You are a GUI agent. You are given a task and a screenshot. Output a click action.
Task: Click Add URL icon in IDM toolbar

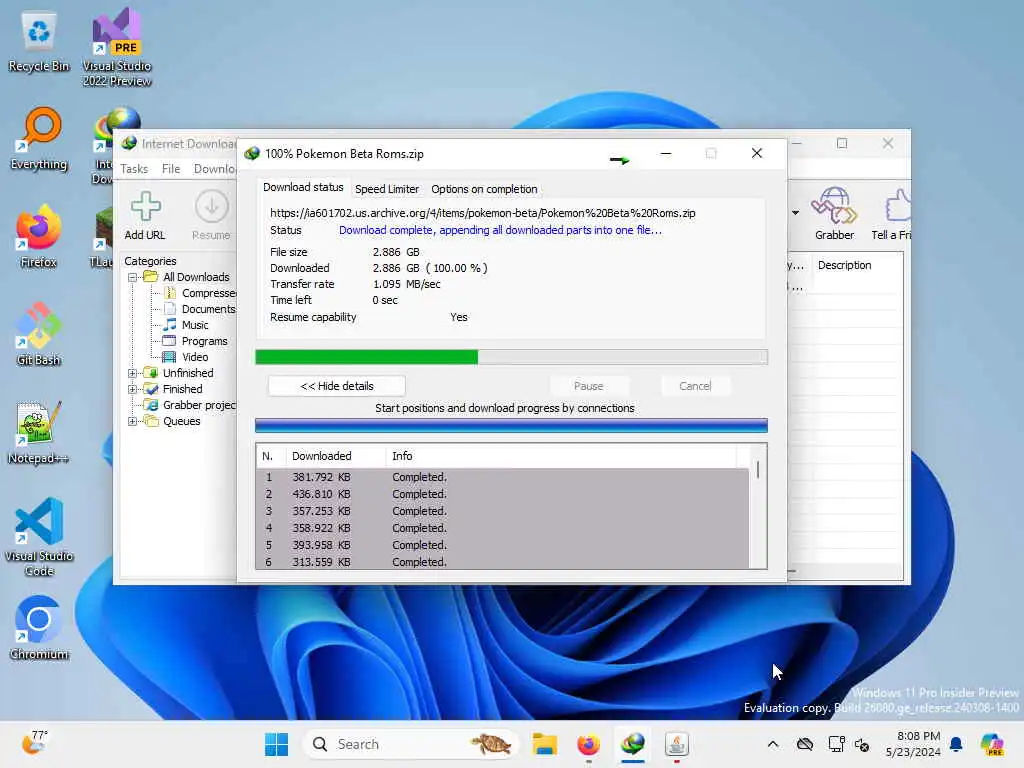point(145,216)
